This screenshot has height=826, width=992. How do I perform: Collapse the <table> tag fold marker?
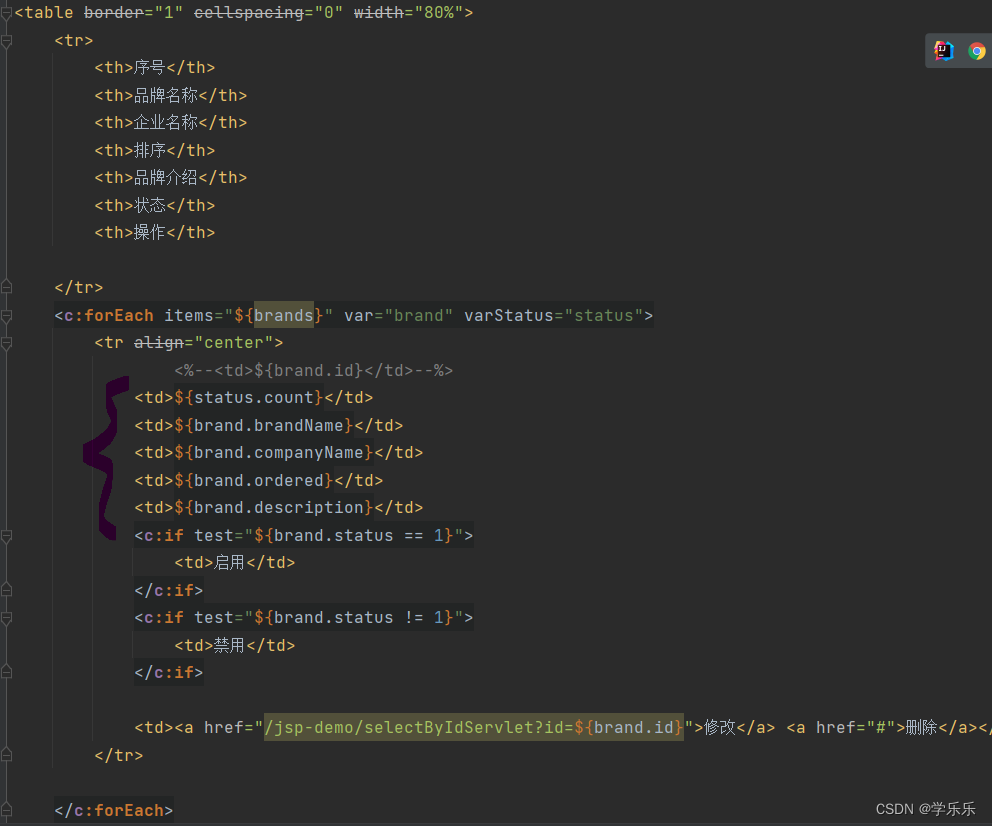click(x=6, y=13)
